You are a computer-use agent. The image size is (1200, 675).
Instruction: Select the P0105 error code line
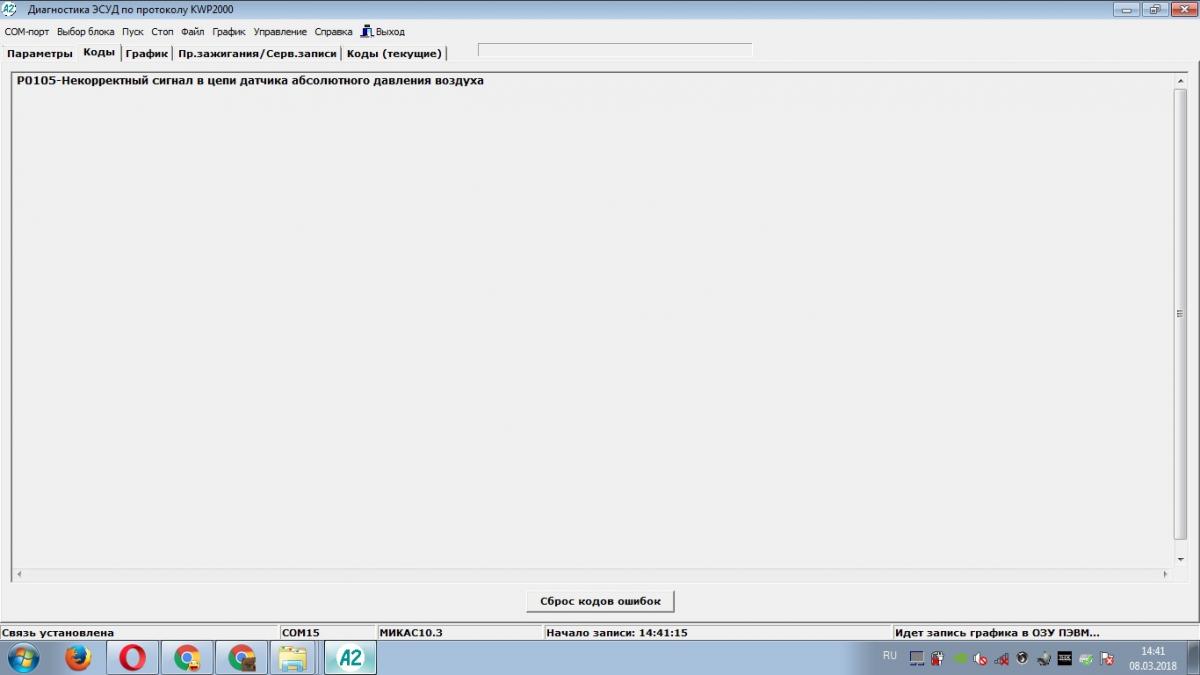[250, 81]
